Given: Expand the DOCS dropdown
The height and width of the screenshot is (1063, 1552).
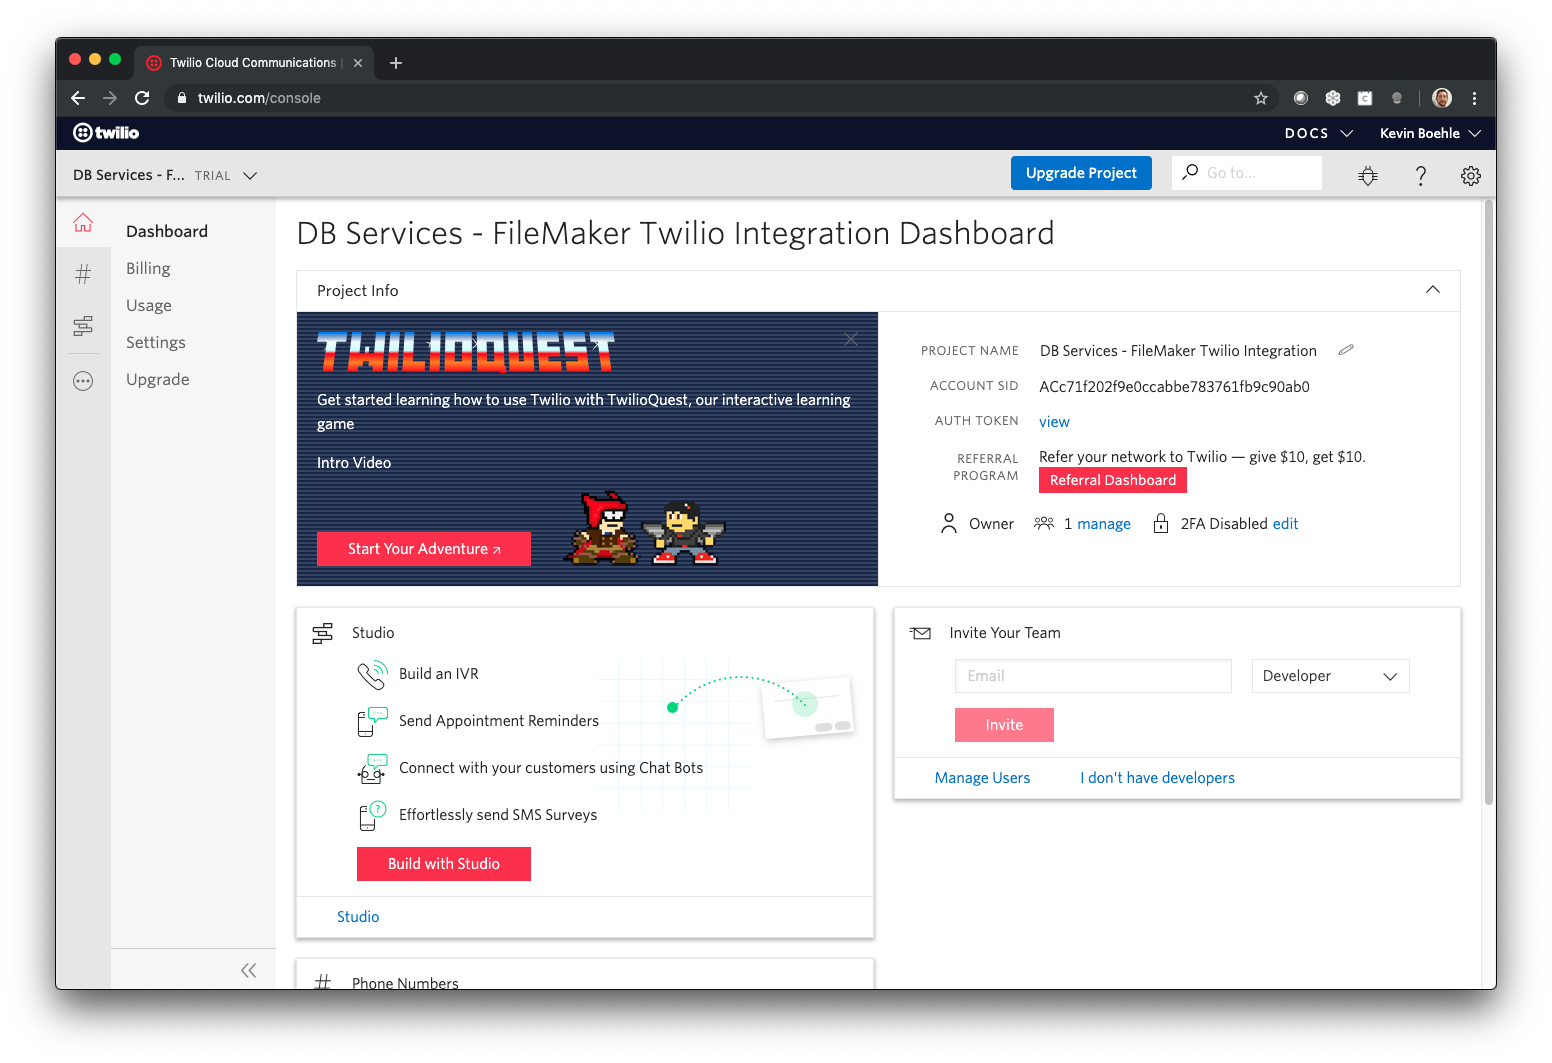Looking at the screenshot, I should (x=1318, y=133).
